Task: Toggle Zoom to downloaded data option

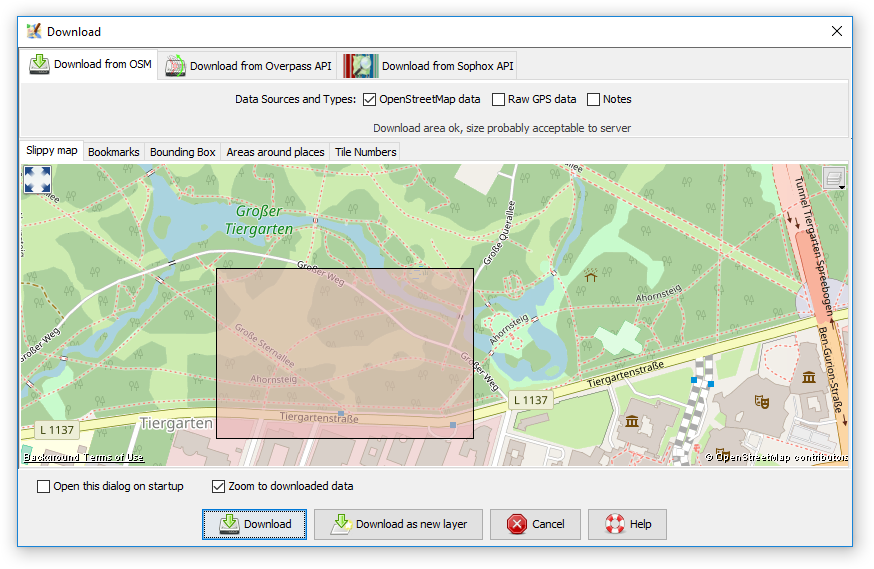Action: (x=219, y=487)
